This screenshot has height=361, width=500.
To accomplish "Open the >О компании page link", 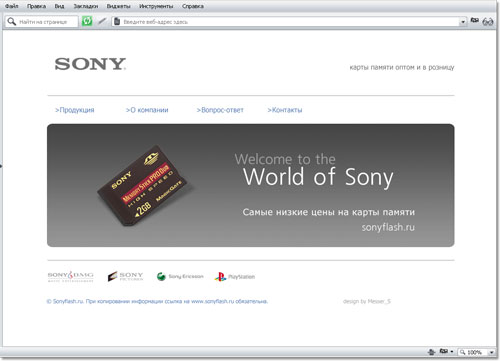I will click(x=147, y=110).
